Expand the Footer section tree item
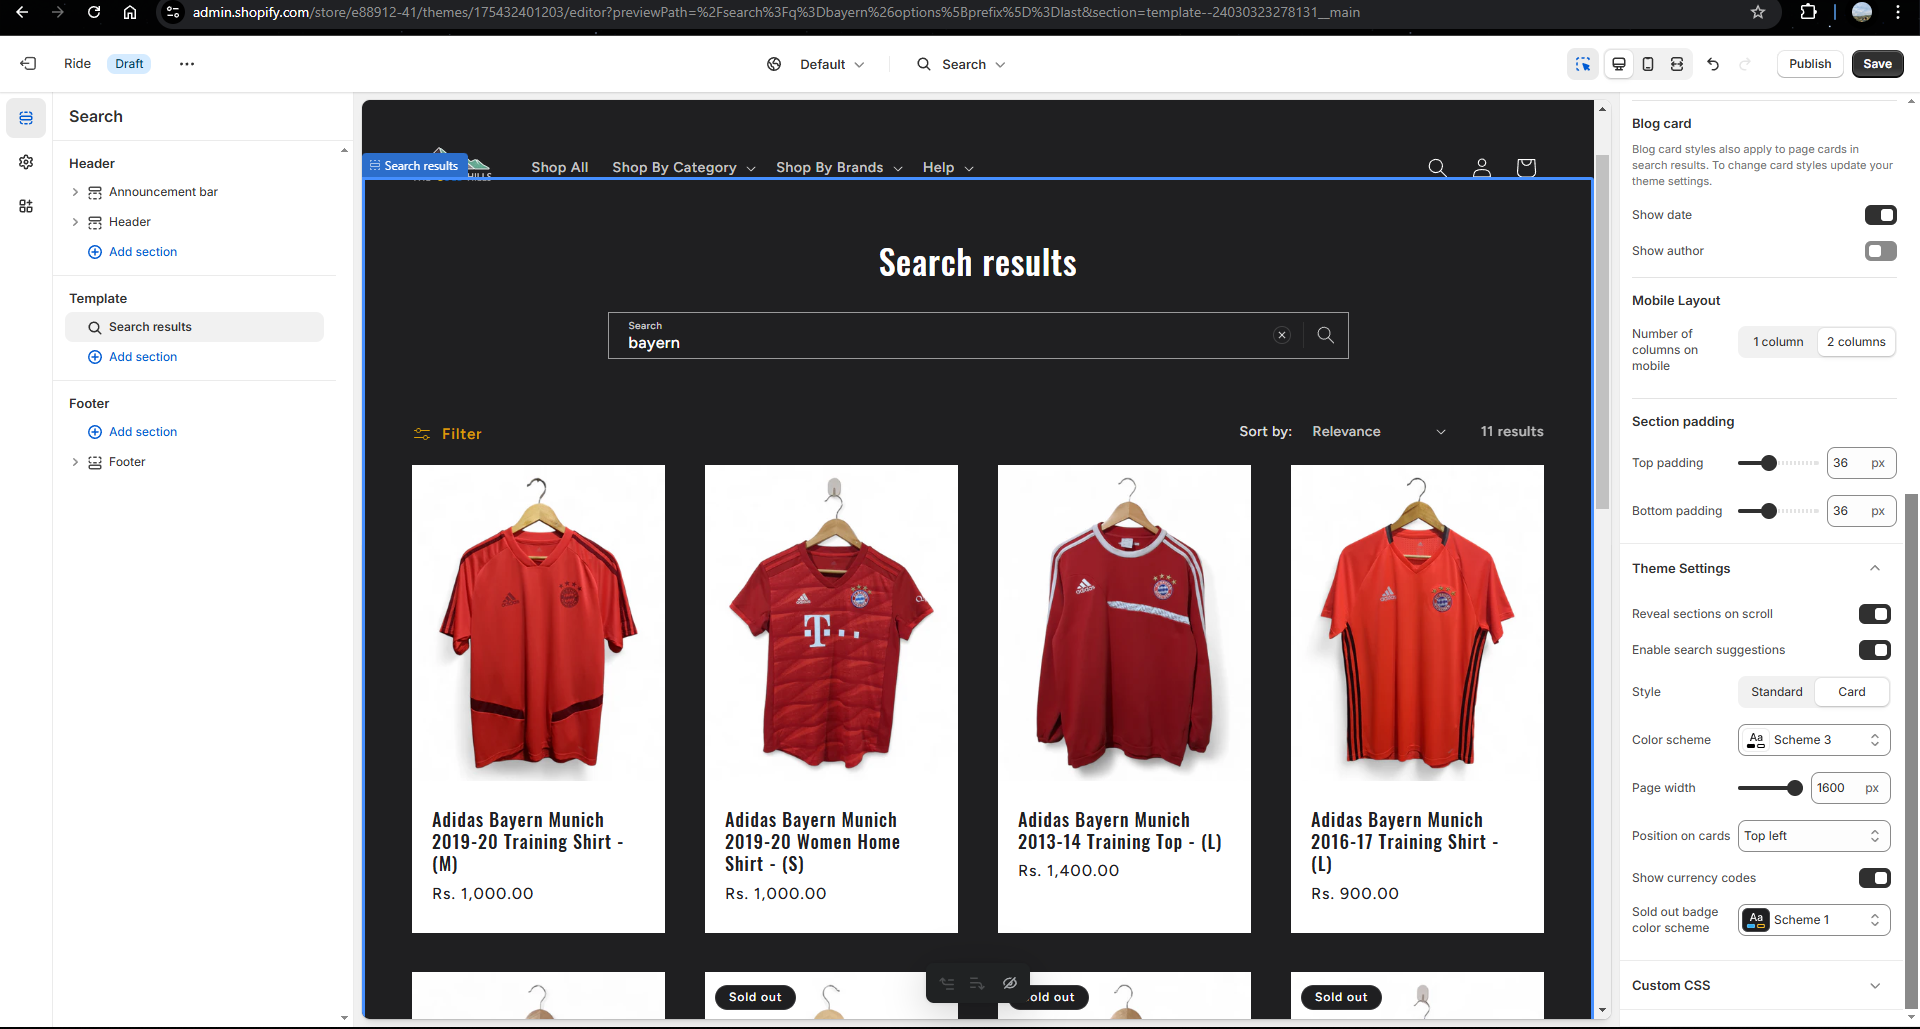Screen dimensions: 1920x1029 click(75, 462)
